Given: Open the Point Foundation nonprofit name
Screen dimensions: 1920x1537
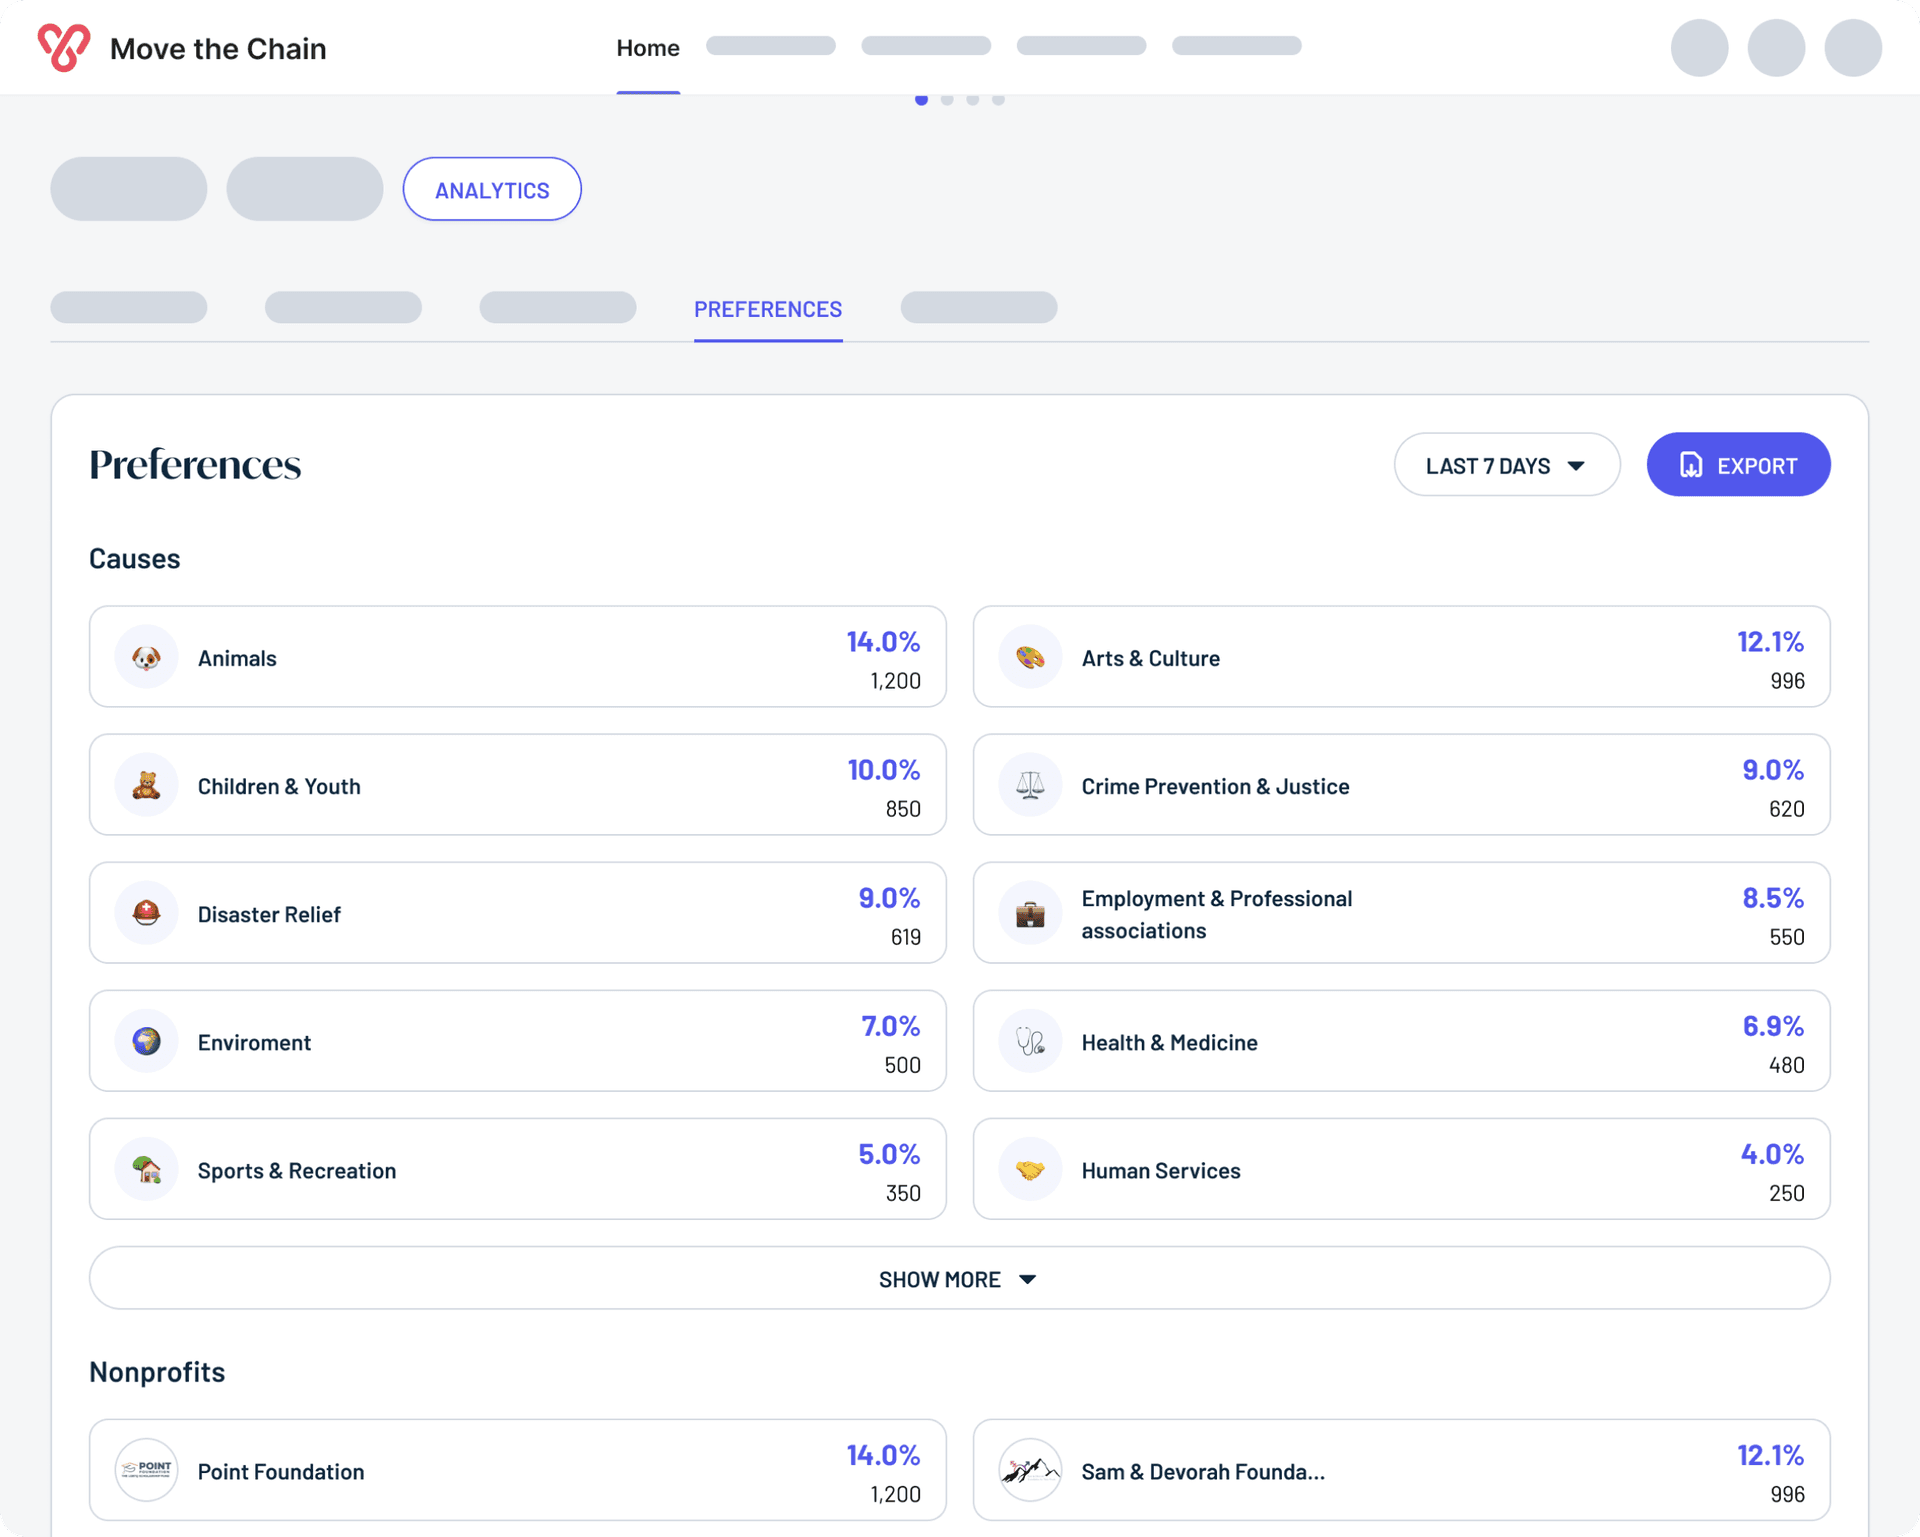Looking at the screenshot, I should click(281, 1471).
